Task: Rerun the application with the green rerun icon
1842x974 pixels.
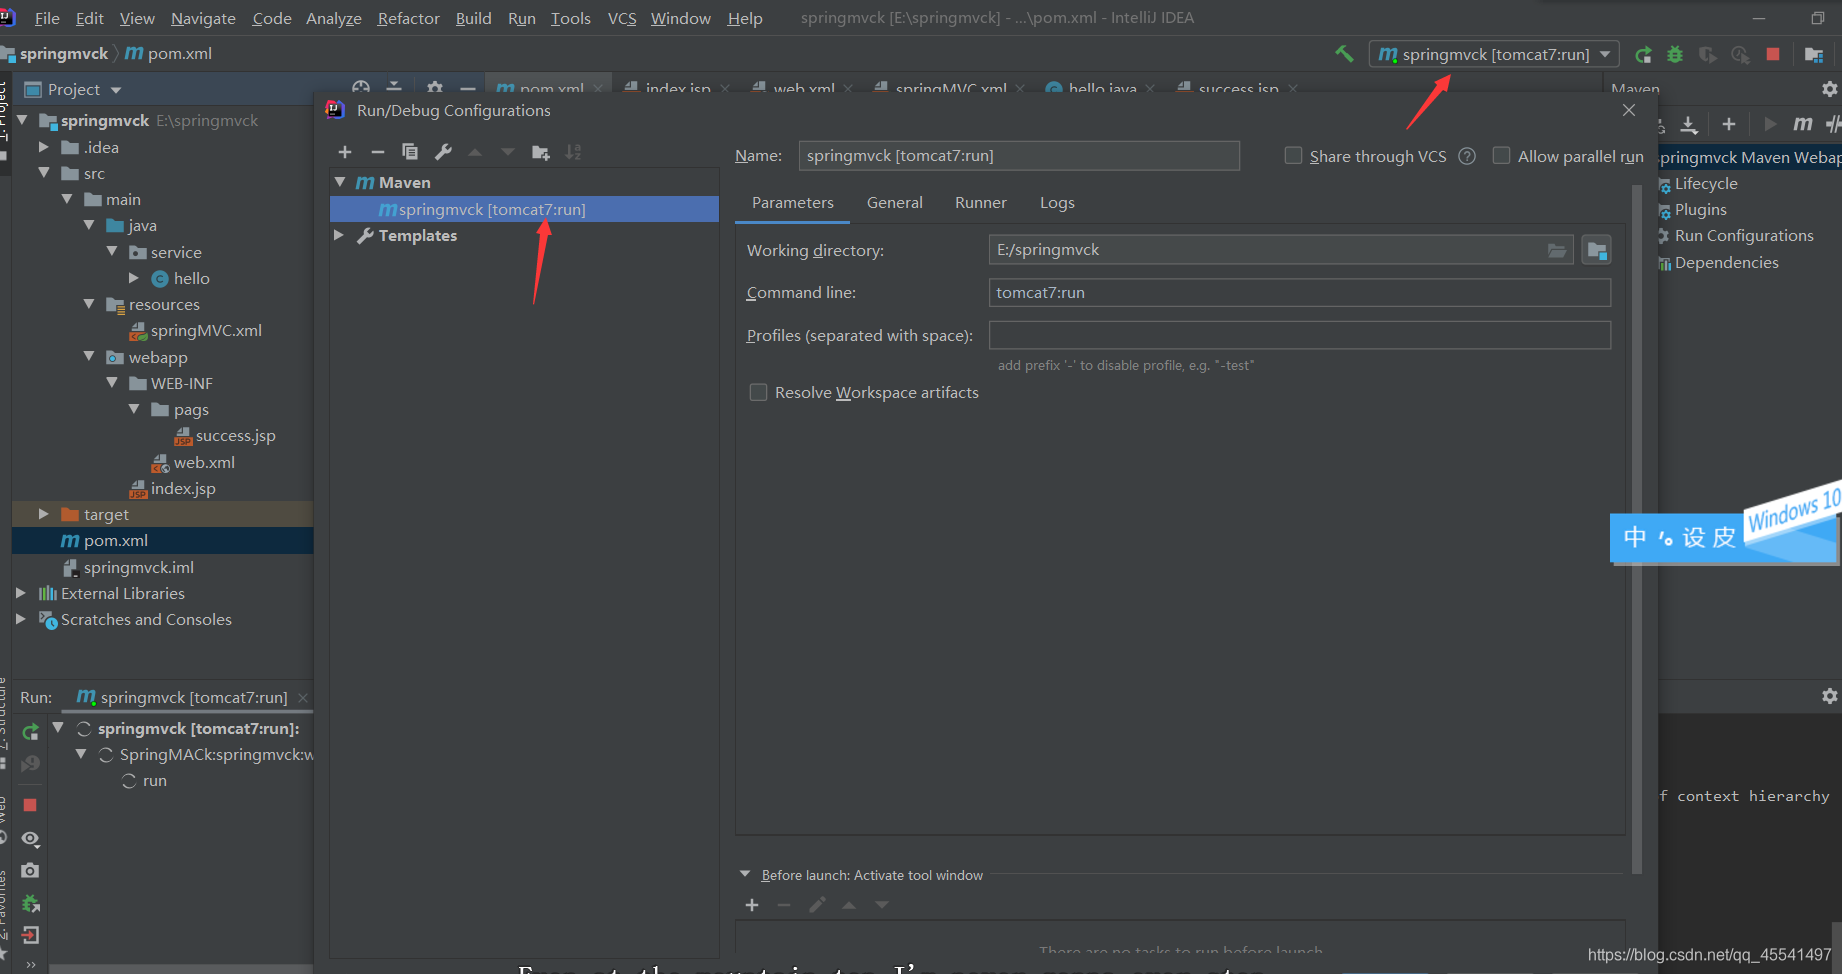Action: tap(1643, 54)
